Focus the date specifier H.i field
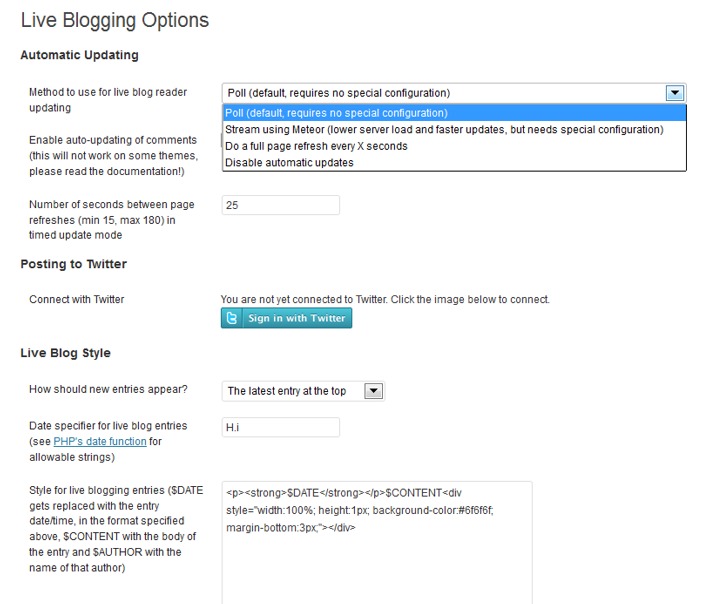703x604 pixels. point(281,427)
